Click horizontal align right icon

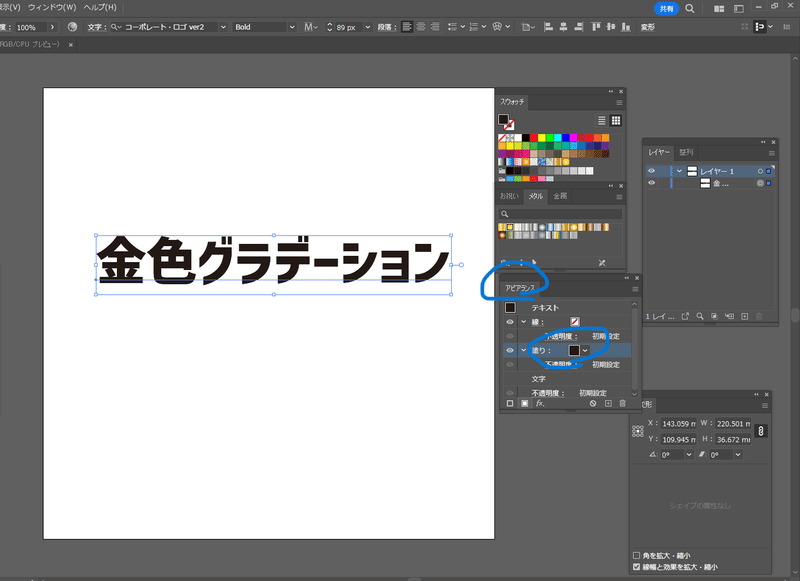(x=579, y=27)
